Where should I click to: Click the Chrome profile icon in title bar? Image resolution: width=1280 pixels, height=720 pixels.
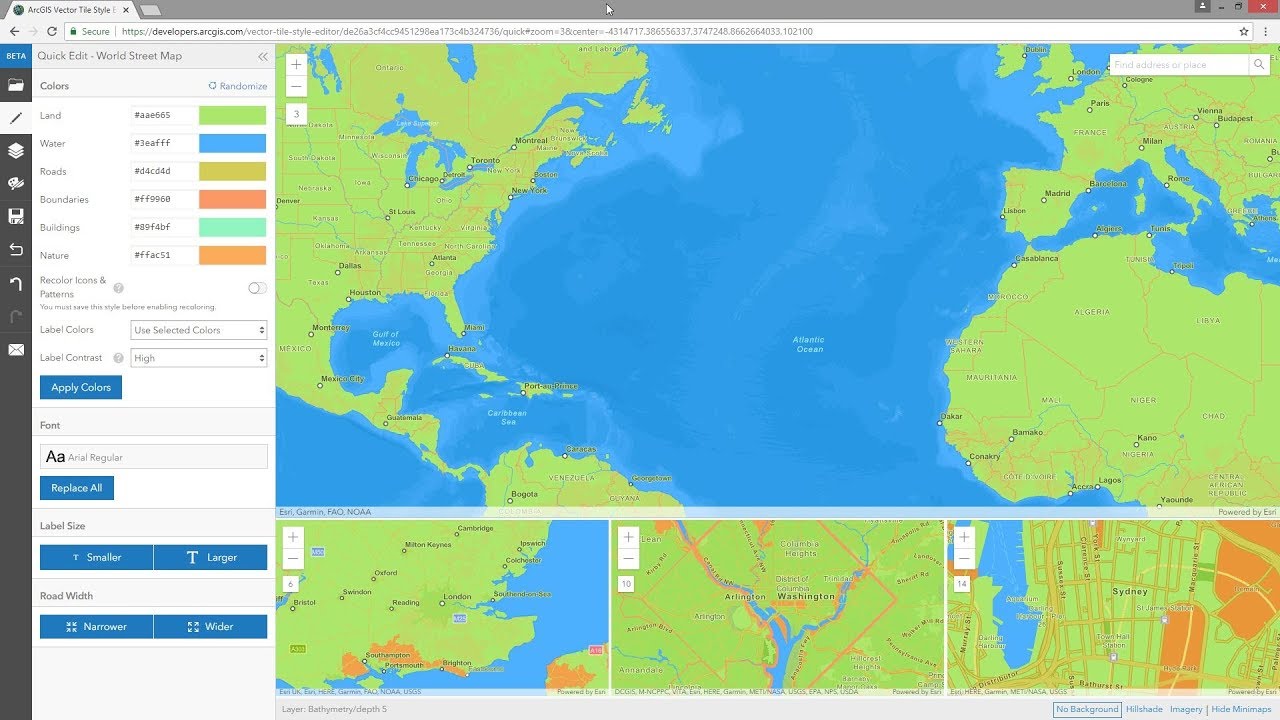(x=1203, y=6)
